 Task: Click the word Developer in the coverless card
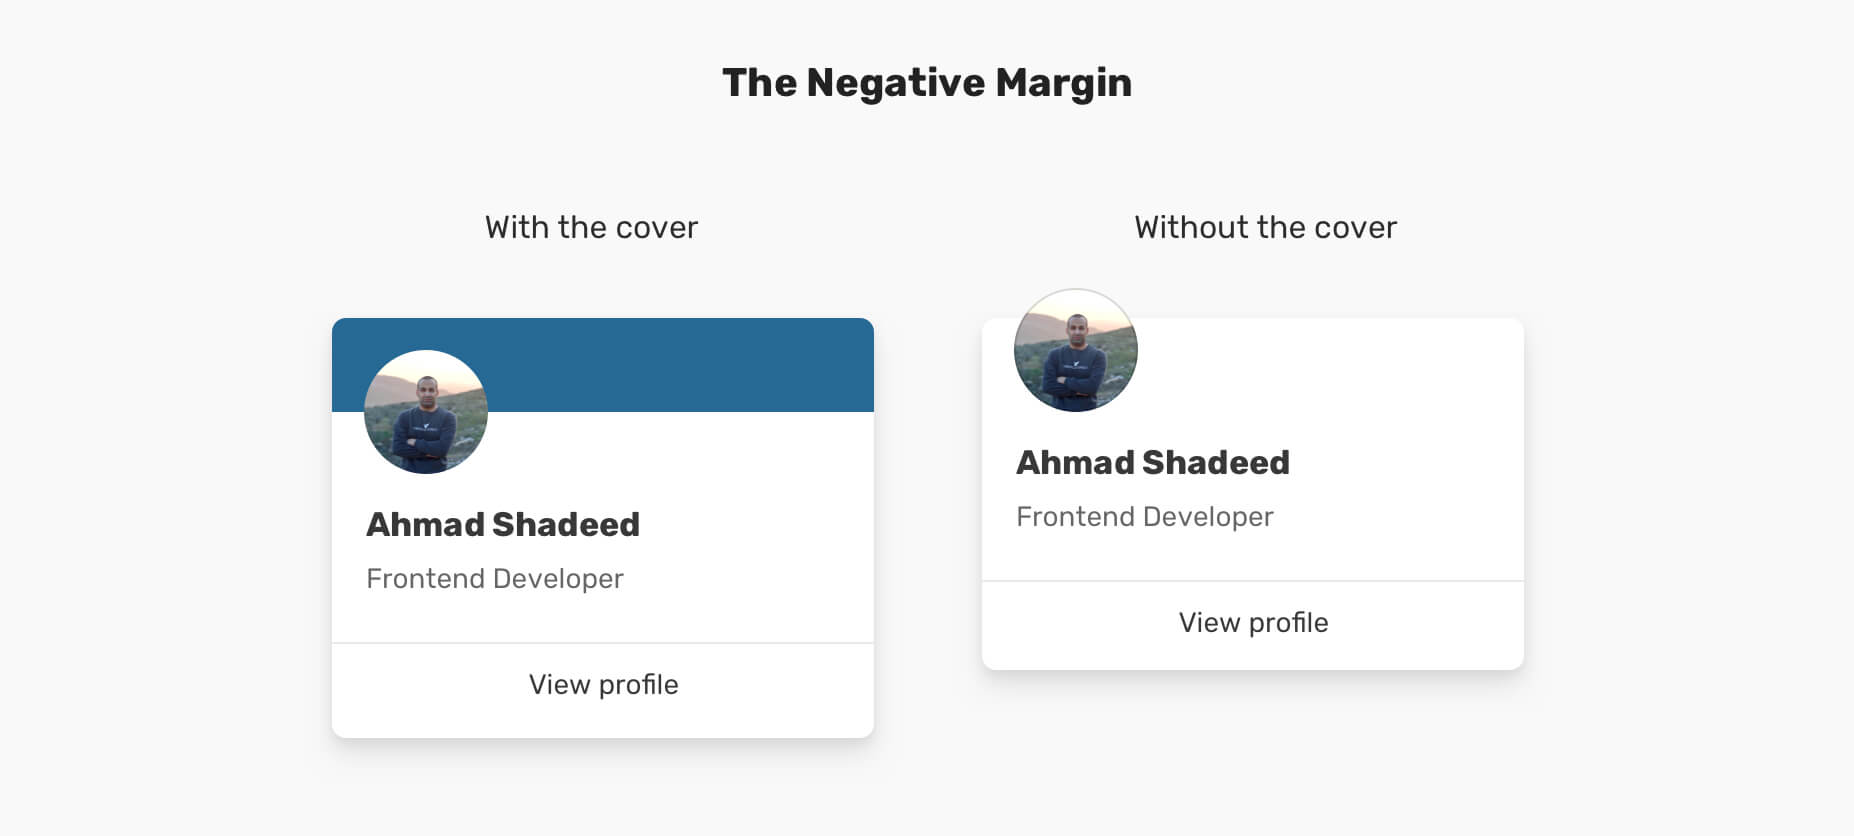tap(1208, 517)
